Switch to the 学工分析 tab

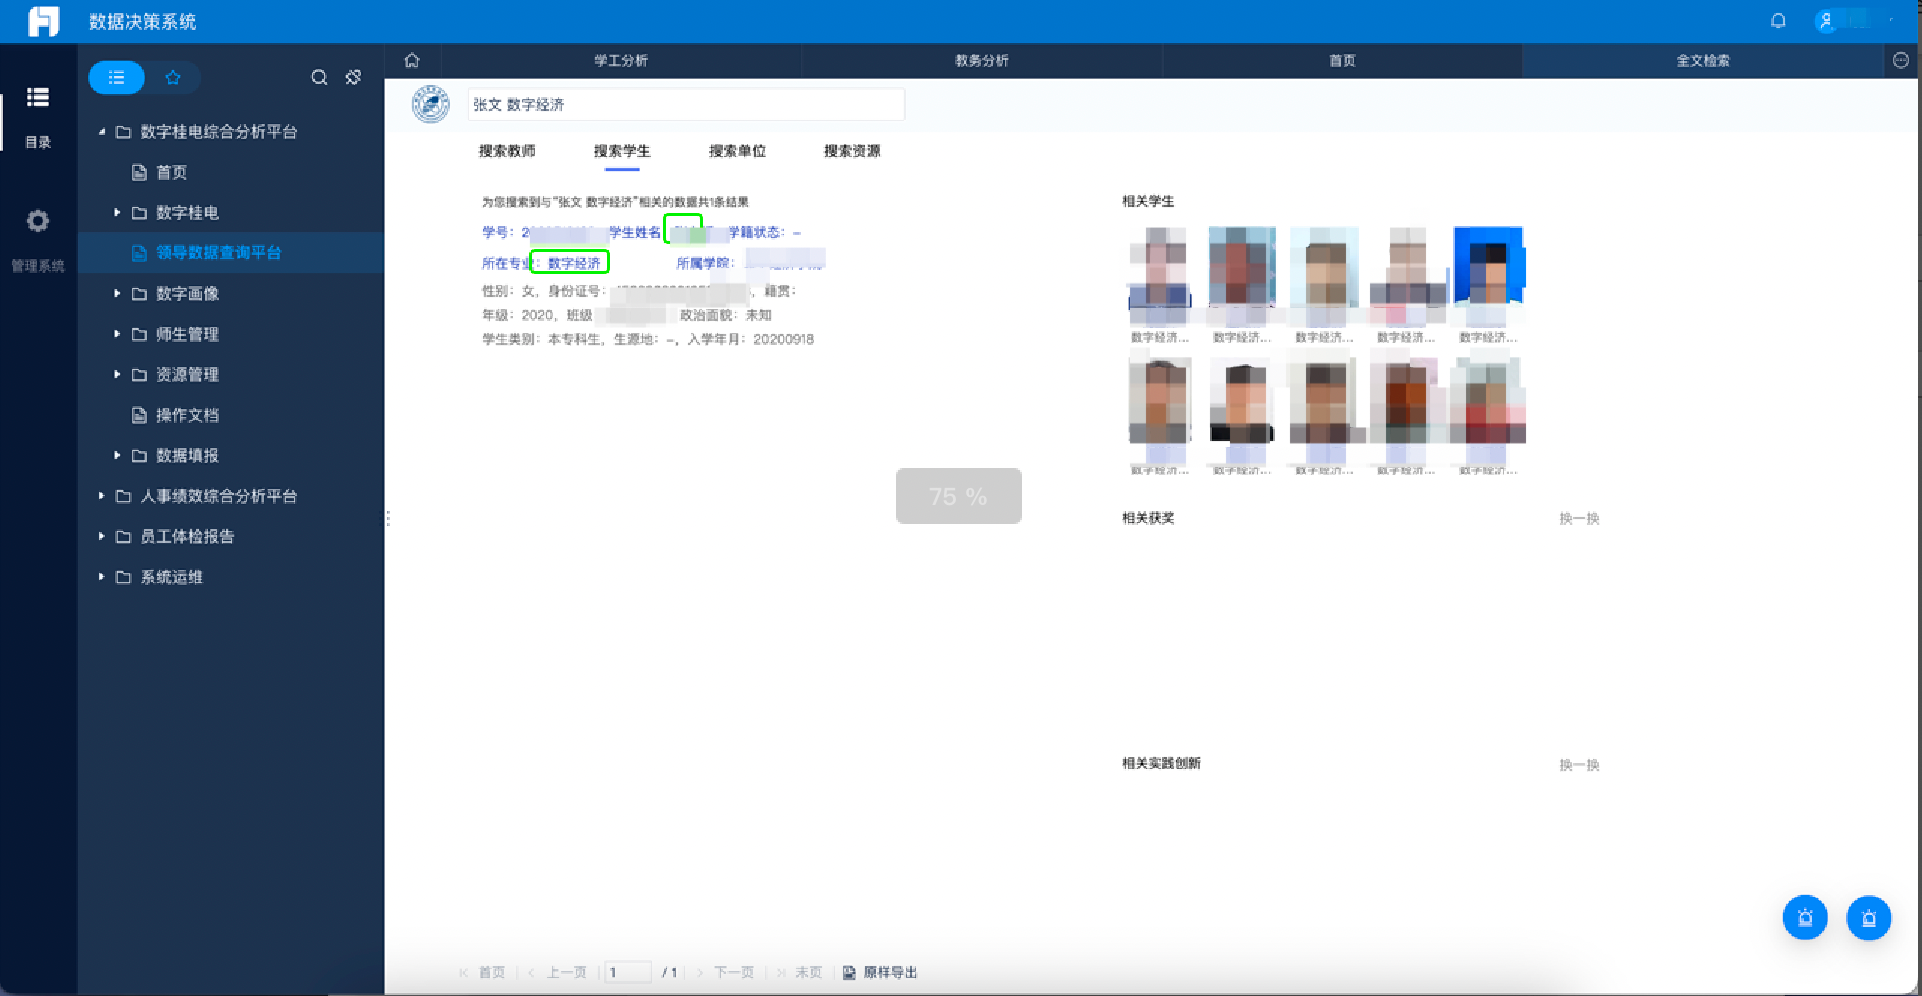pos(621,61)
